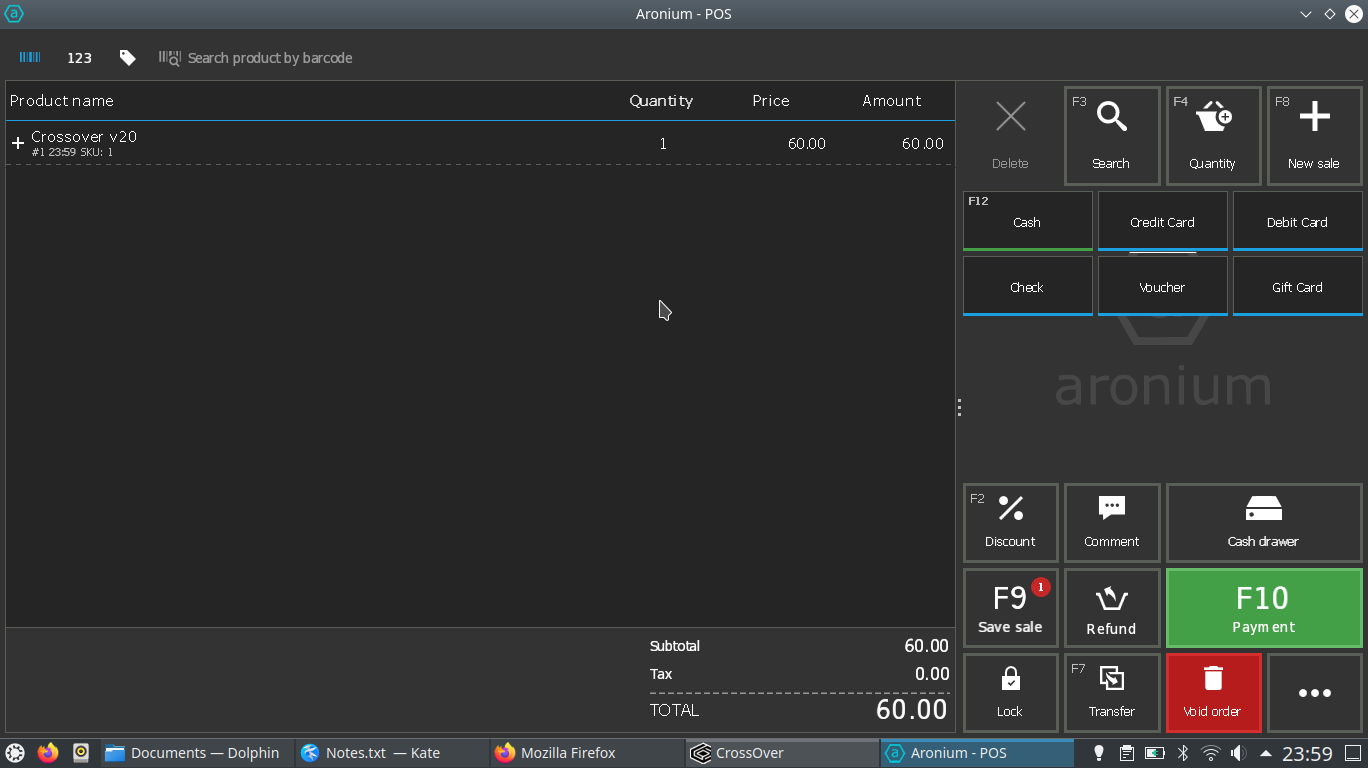Start a Refund with the return basket icon
This screenshot has width=1368, height=768.
point(1112,607)
